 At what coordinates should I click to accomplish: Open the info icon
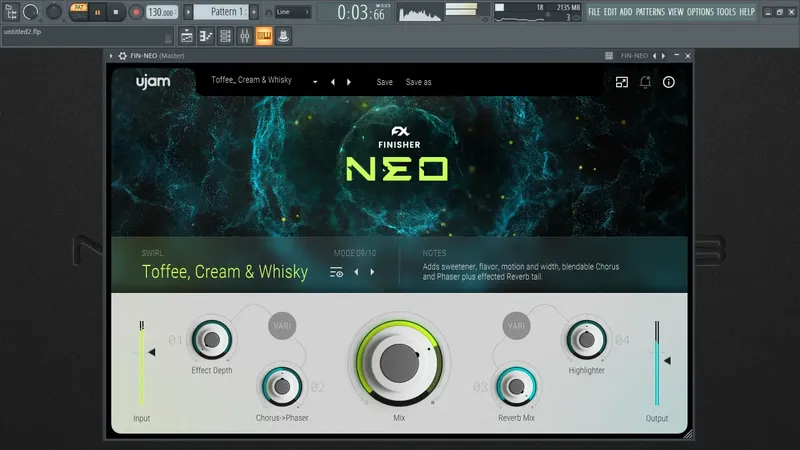(x=668, y=82)
